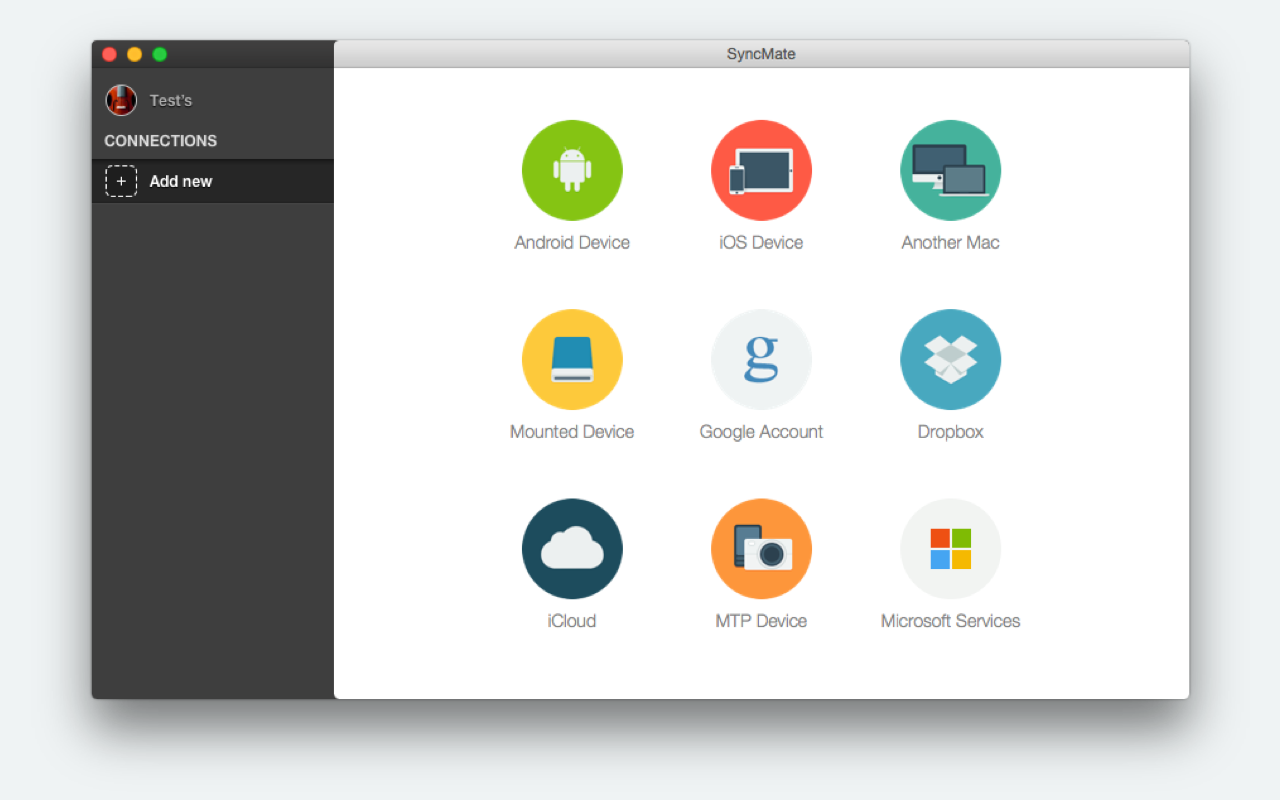Choose the iOS Device connection icon
The height and width of the screenshot is (800, 1280).
click(x=761, y=170)
